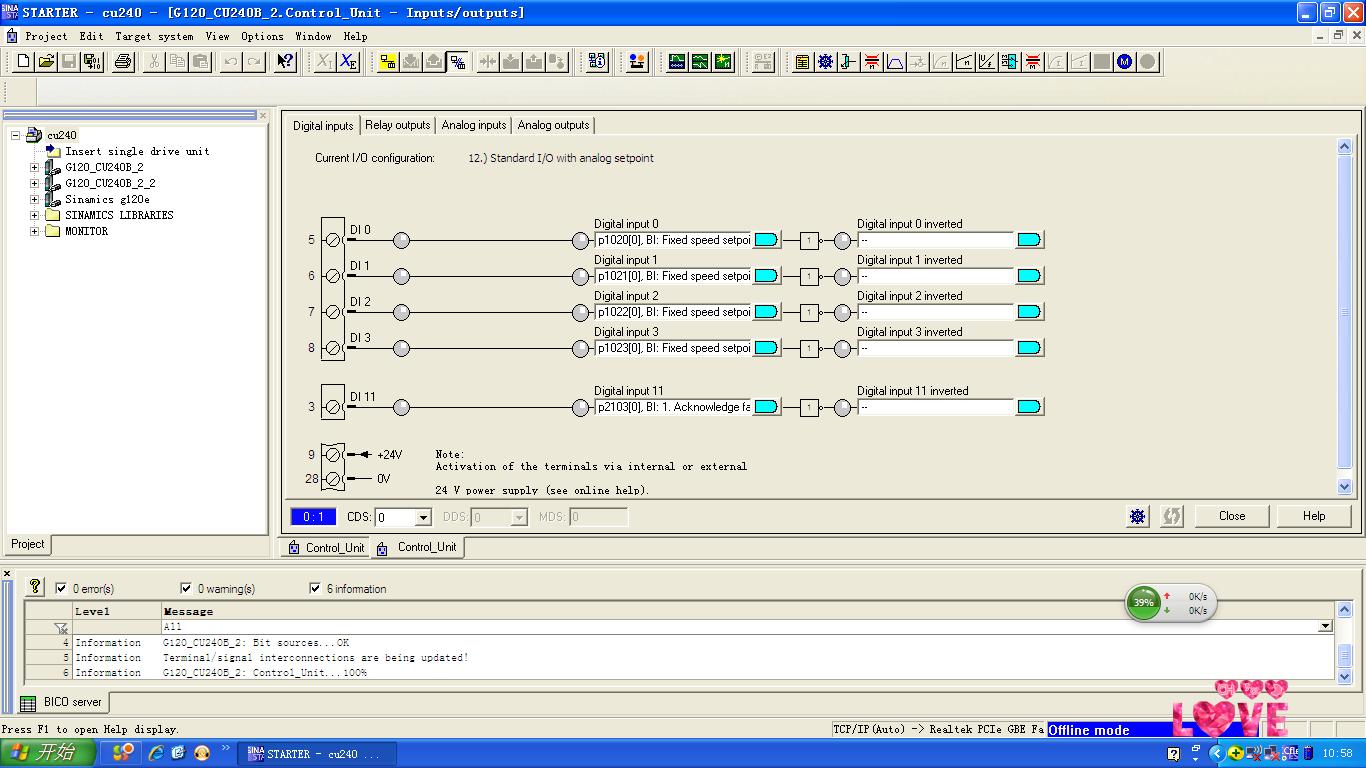The height and width of the screenshot is (768, 1366).
Task: Click the message stating Bit sources...OK
Action: (x=256, y=643)
